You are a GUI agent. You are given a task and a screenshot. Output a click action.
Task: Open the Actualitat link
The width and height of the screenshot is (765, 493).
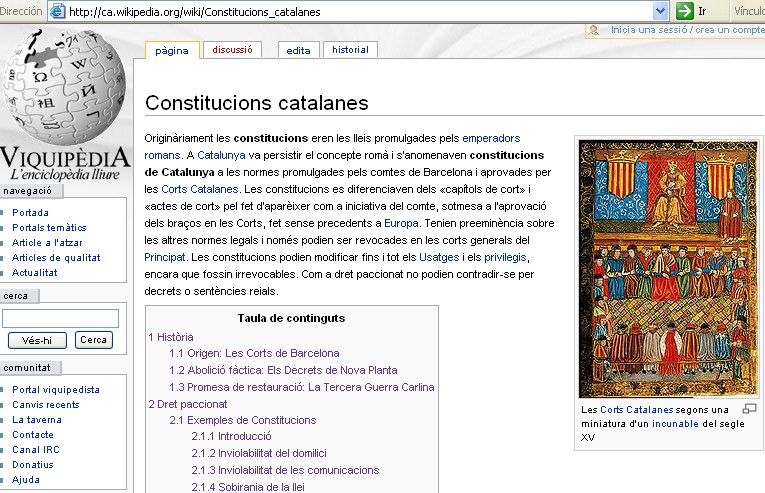click(x=35, y=272)
